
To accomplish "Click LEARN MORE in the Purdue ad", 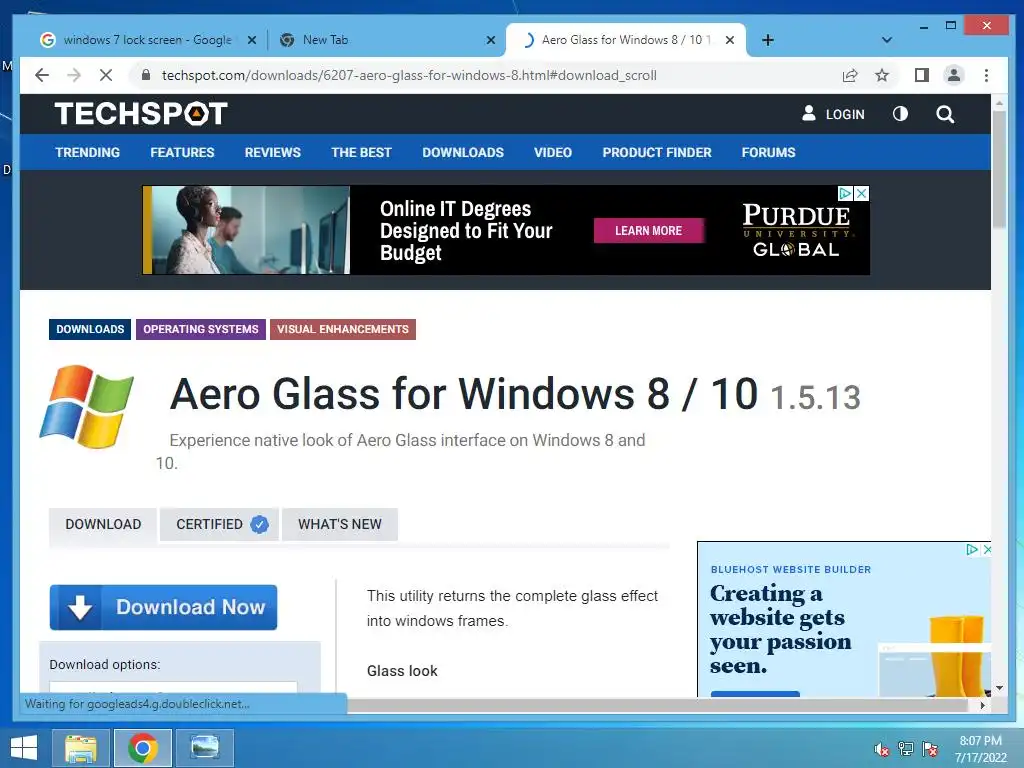I will pyautogui.click(x=648, y=231).
